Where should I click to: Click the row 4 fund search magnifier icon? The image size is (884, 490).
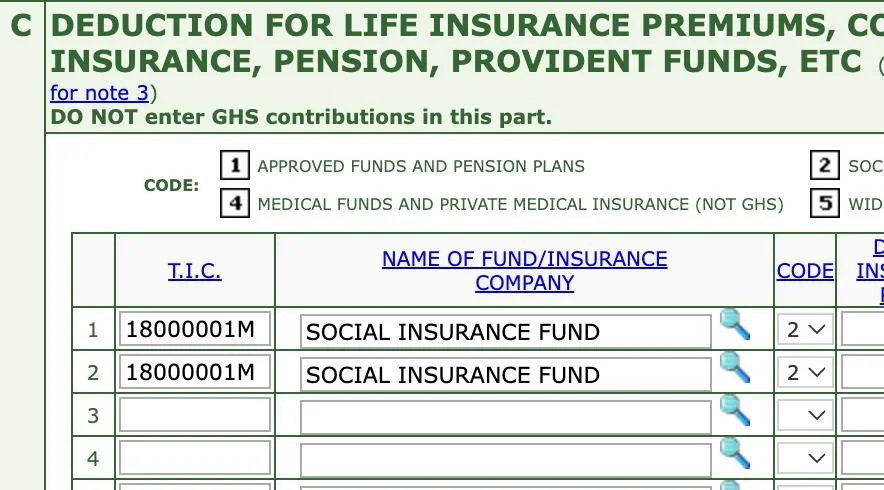point(735,453)
